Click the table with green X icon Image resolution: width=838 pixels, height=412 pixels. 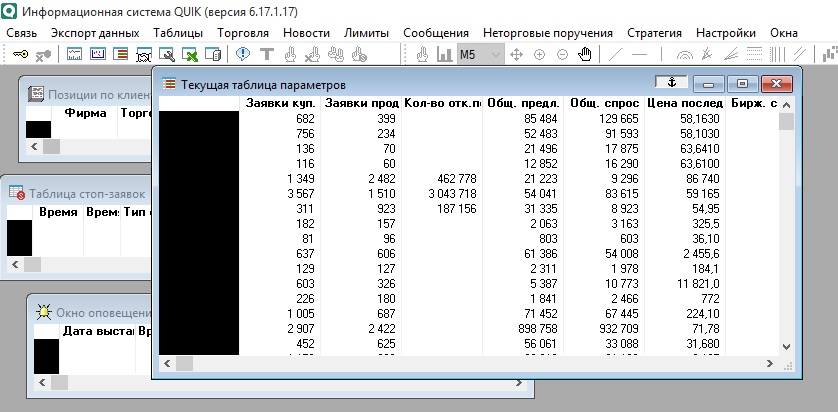pyautogui.click(x=191, y=54)
